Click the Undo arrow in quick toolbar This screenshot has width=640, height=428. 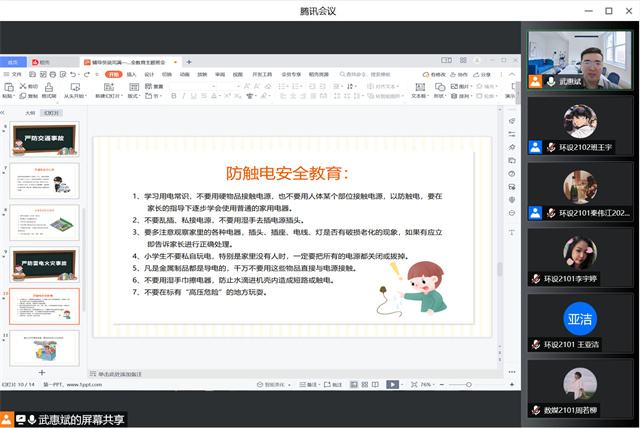click(x=73, y=74)
